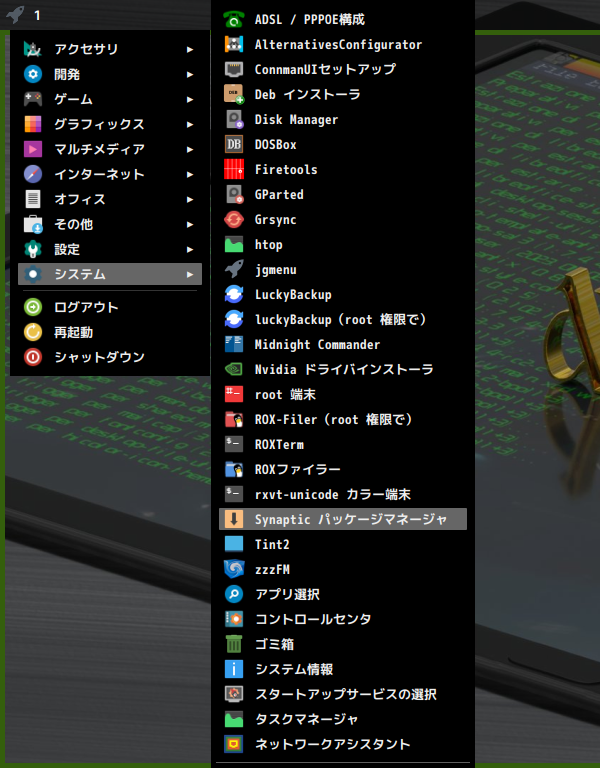Image resolution: width=600 pixels, height=768 pixels.
Task: Click the コントロールセンタ icon
Action: (234, 619)
